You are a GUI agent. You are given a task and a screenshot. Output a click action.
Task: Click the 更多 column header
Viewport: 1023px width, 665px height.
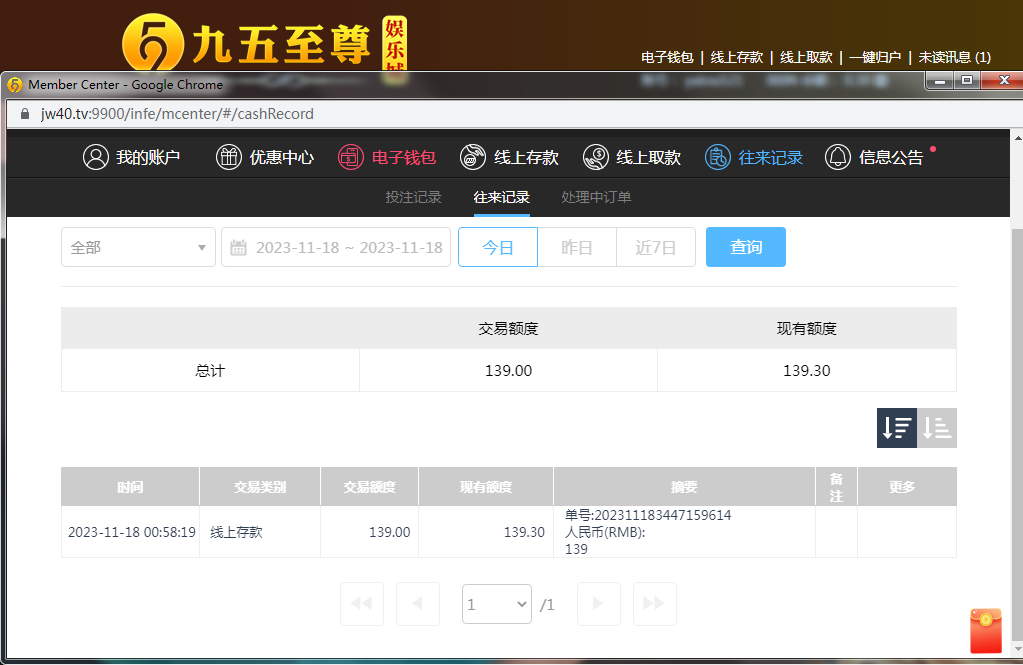coord(907,487)
